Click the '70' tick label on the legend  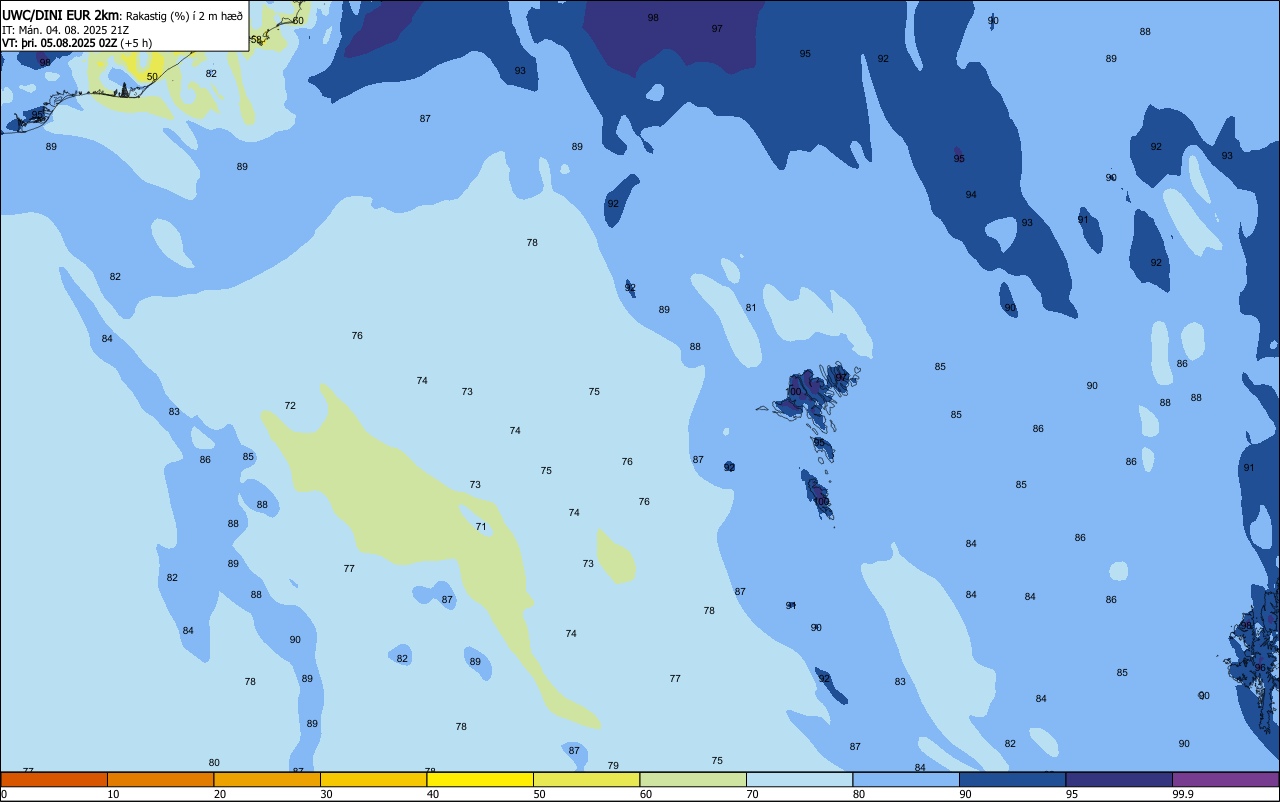[x=752, y=794]
